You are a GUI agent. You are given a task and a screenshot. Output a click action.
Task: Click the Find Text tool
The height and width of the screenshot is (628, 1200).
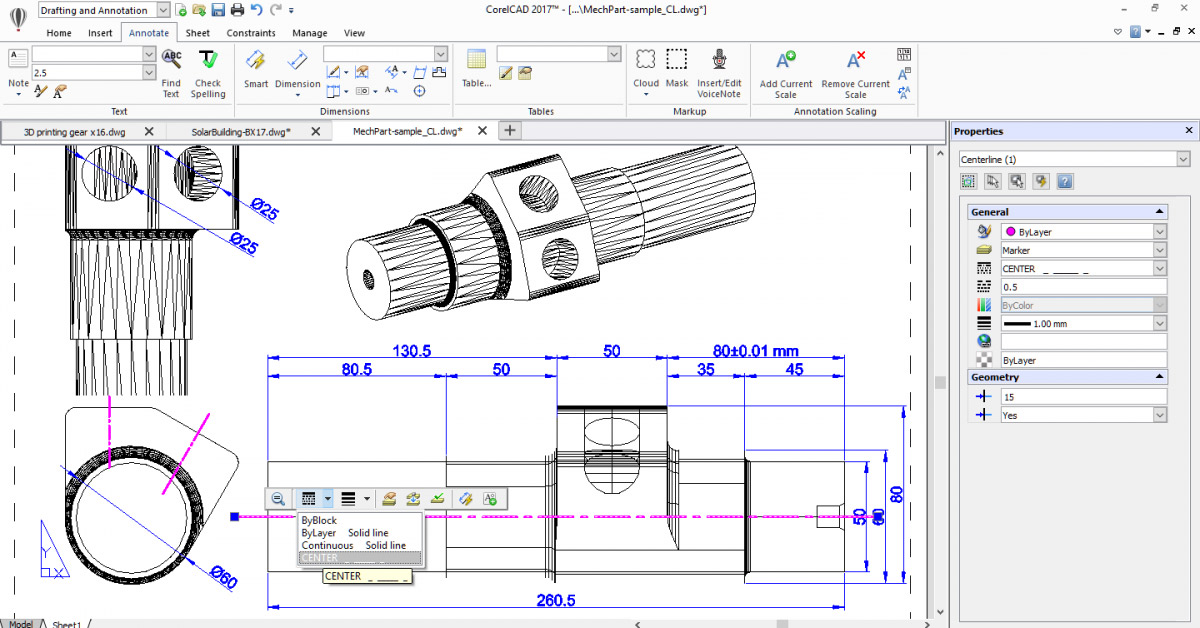[x=171, y=72]
